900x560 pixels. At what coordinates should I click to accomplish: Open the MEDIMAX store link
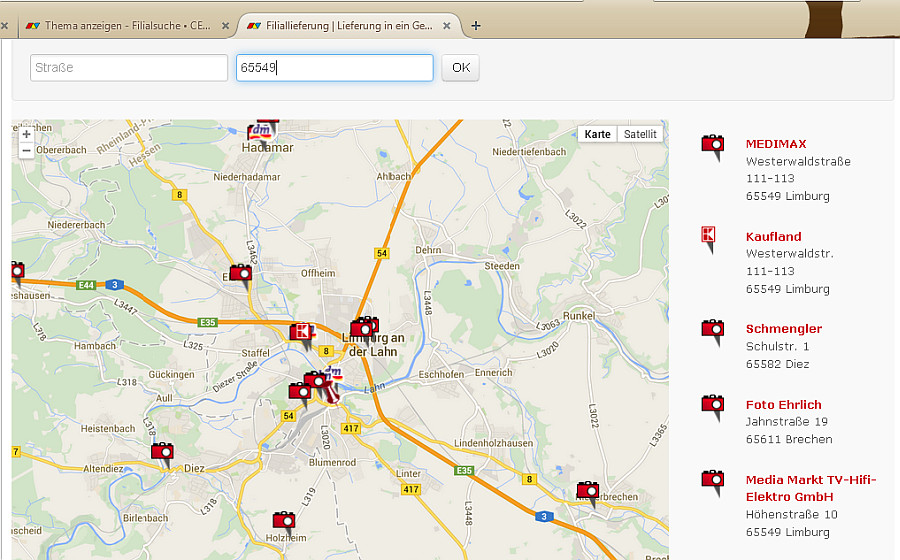(775, 144)
